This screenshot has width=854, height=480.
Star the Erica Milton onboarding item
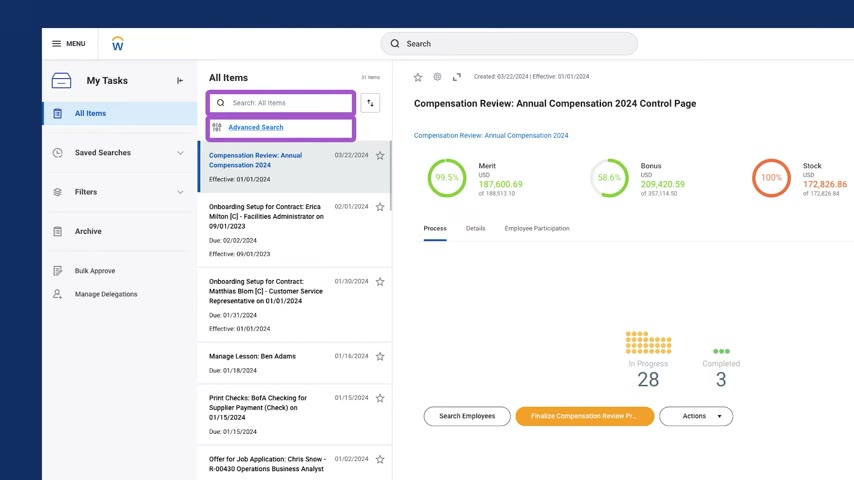coord(380,207)
